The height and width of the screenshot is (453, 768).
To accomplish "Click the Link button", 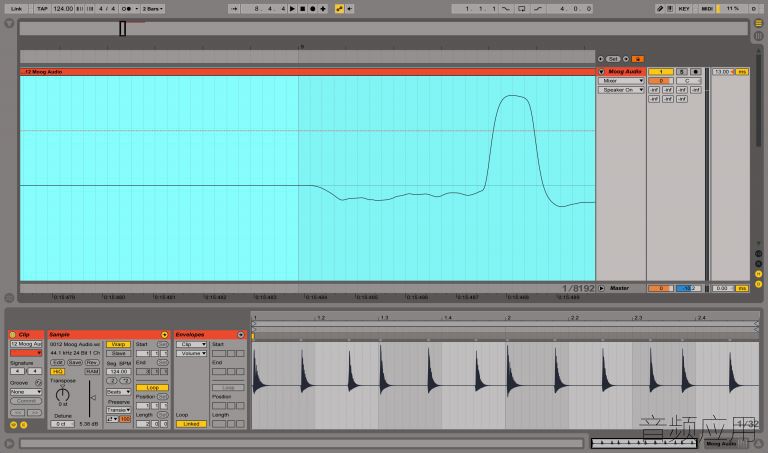I will [16, 9].
